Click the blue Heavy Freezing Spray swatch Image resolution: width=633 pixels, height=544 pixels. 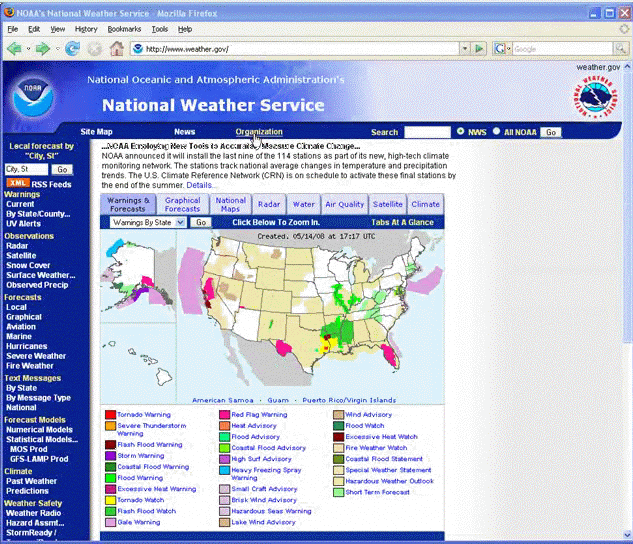click(225, 470)
